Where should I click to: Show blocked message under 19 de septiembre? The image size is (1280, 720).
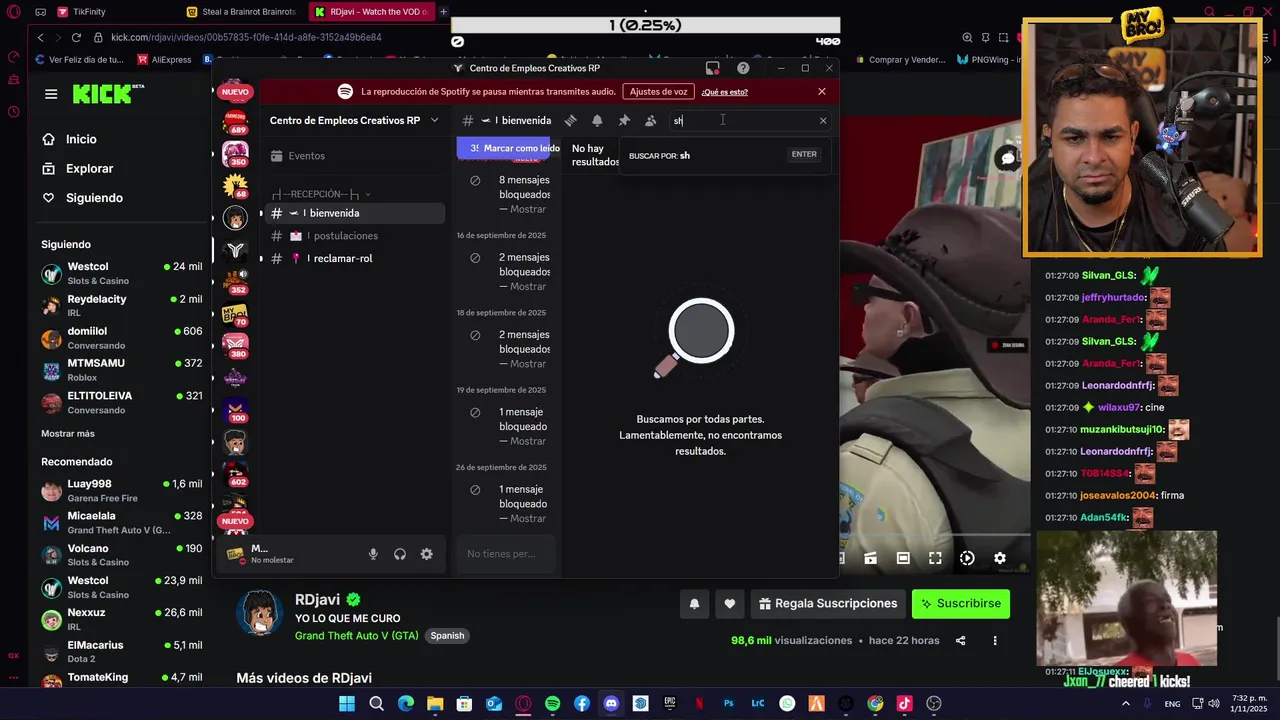528,441
